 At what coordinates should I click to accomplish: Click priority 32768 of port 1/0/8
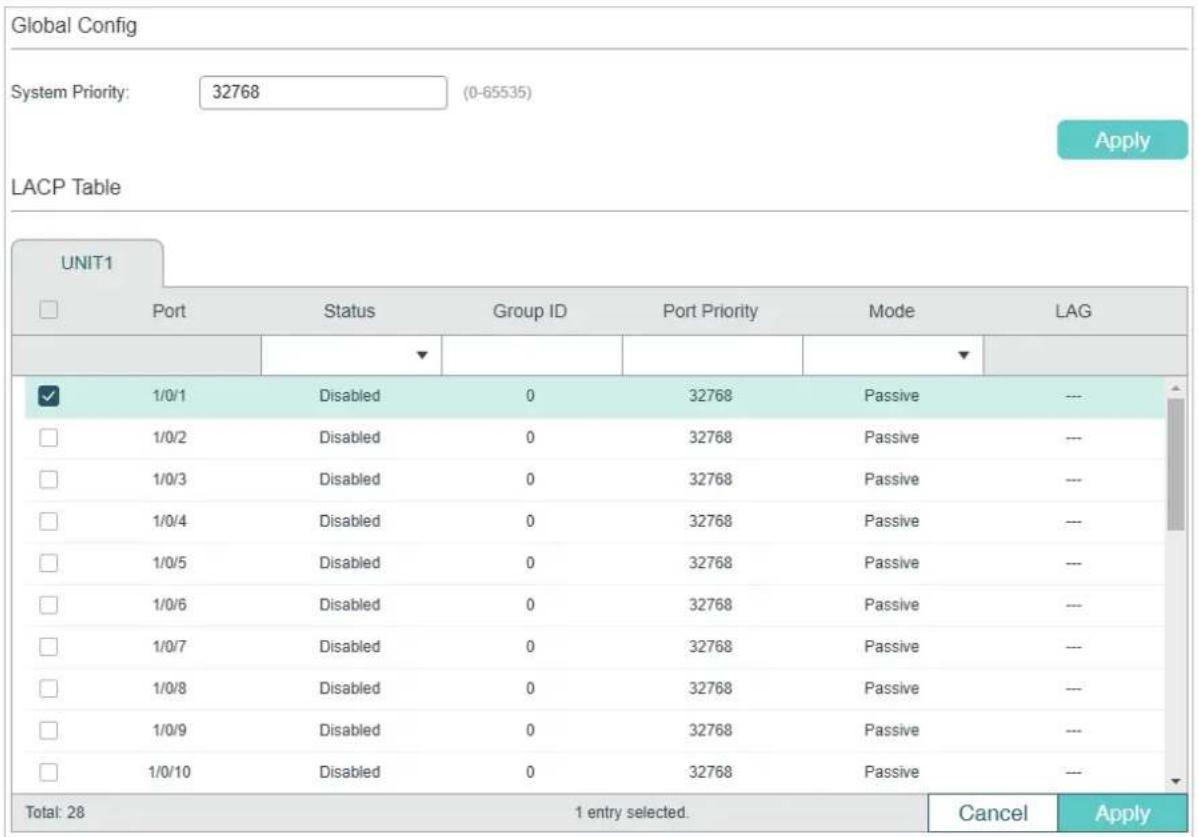coord(710,688)
